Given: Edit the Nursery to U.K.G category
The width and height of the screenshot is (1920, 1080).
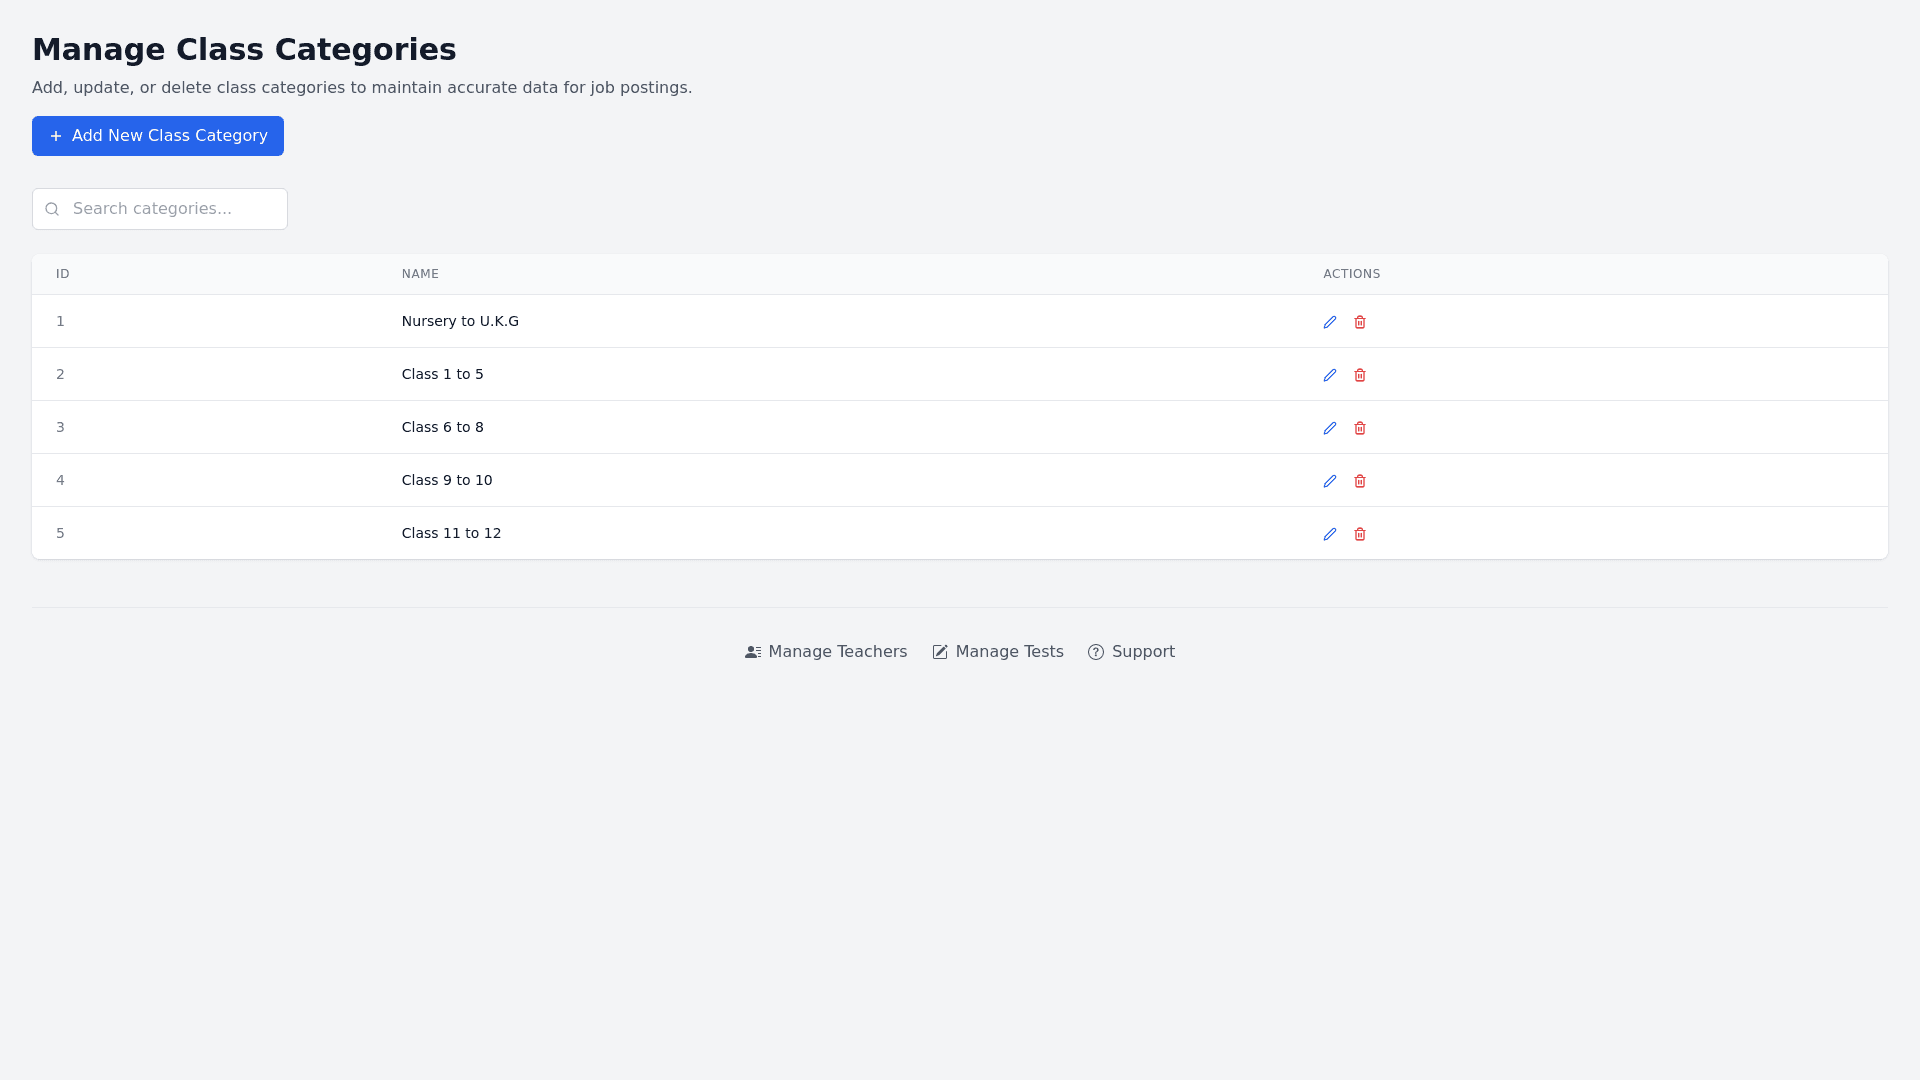Looking at the screenshot, I should (1329, 322).
